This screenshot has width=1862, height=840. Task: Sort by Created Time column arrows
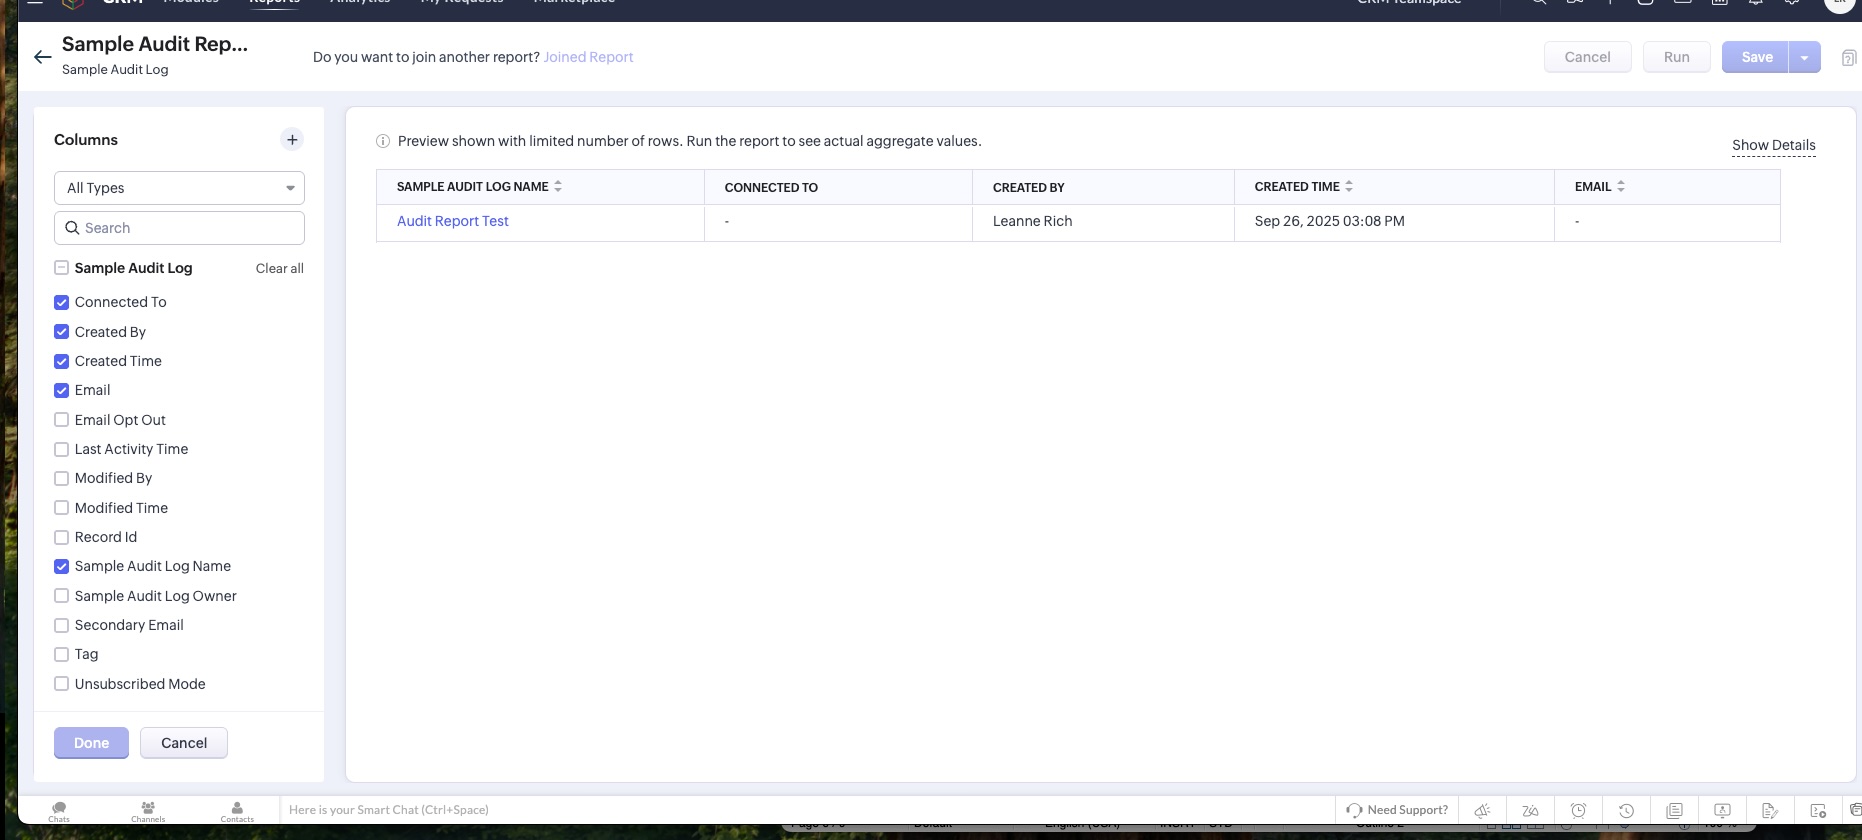pos(1349,186)
